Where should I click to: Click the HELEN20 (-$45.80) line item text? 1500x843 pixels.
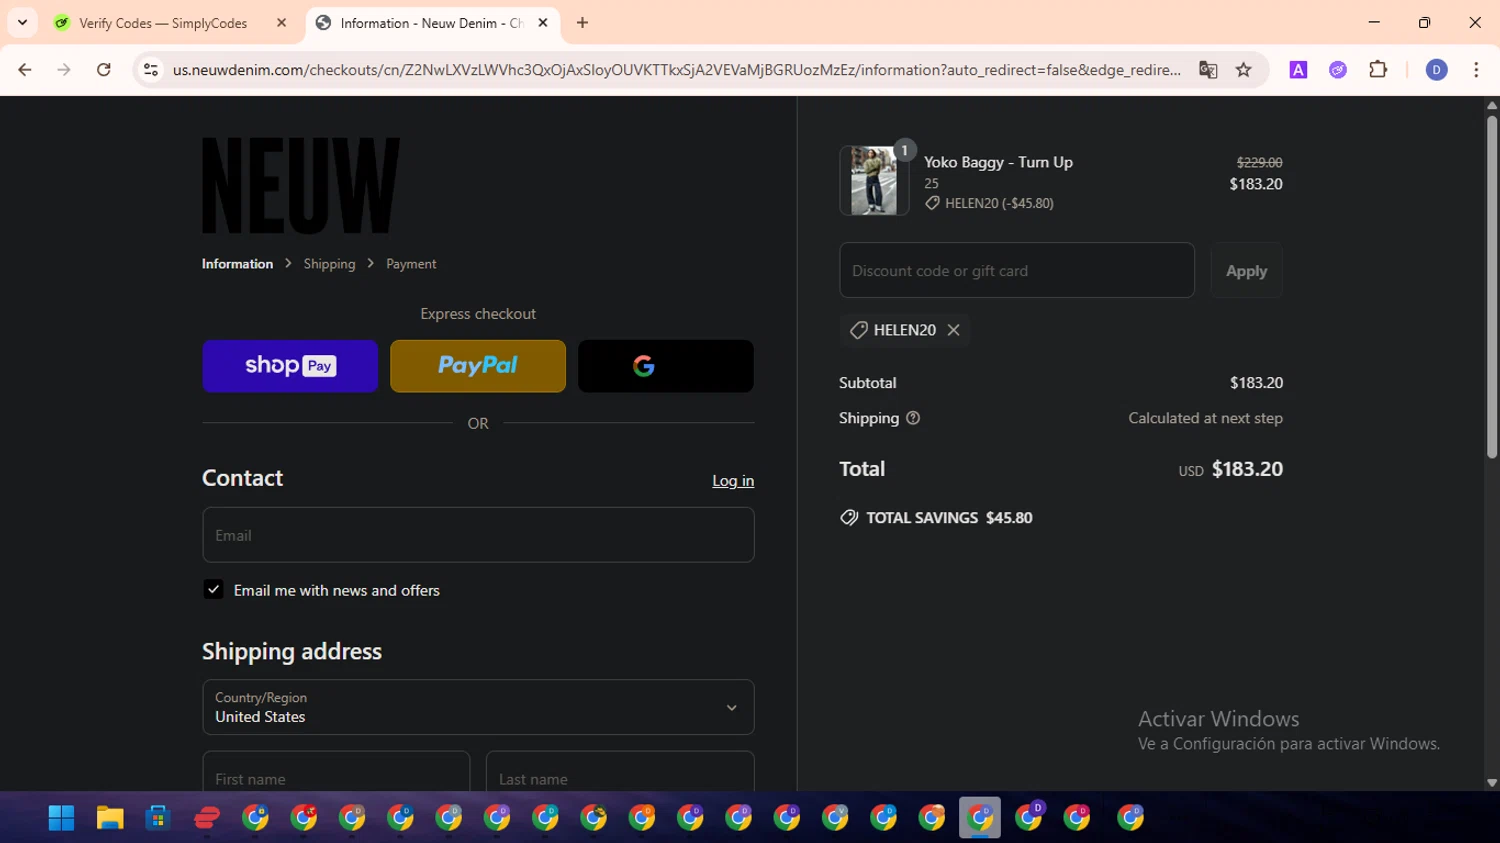[999, 203]
